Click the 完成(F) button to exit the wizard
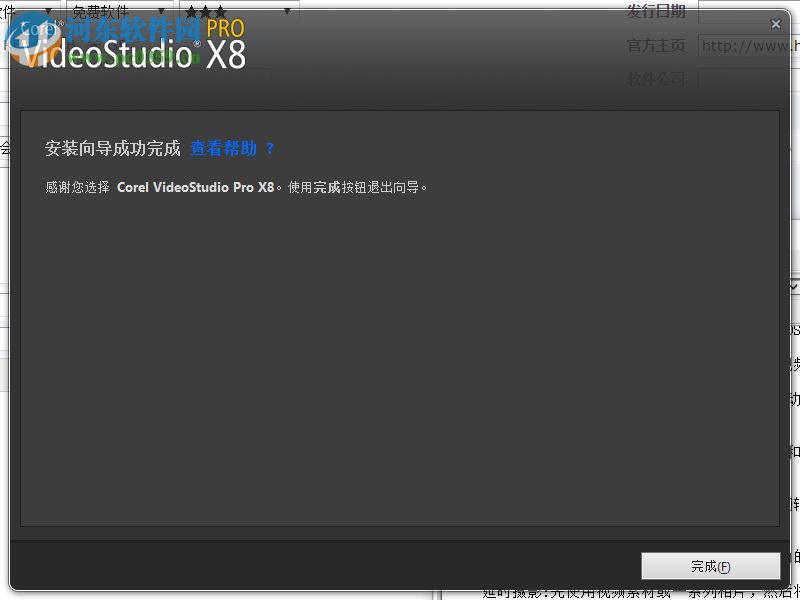Viewport: 800px width, 600px height. click(x=710, y=565)
